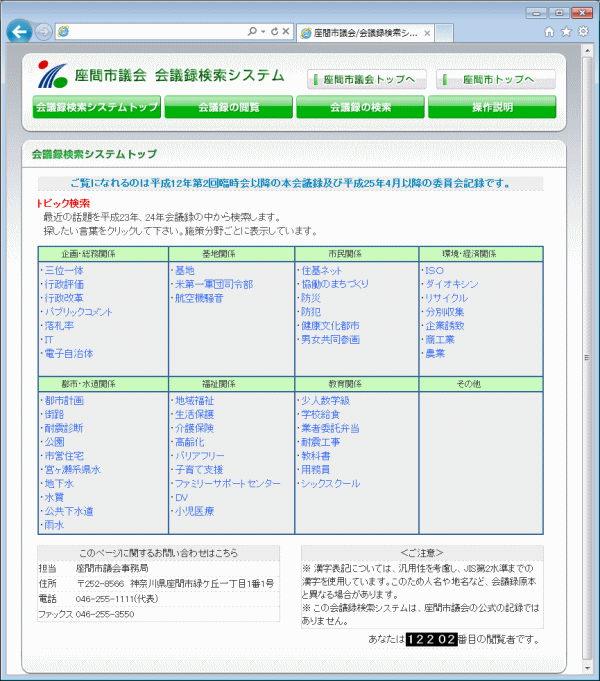Screen dimensions: 600x681
Task: Click the browser home icon
Action: 549,32
